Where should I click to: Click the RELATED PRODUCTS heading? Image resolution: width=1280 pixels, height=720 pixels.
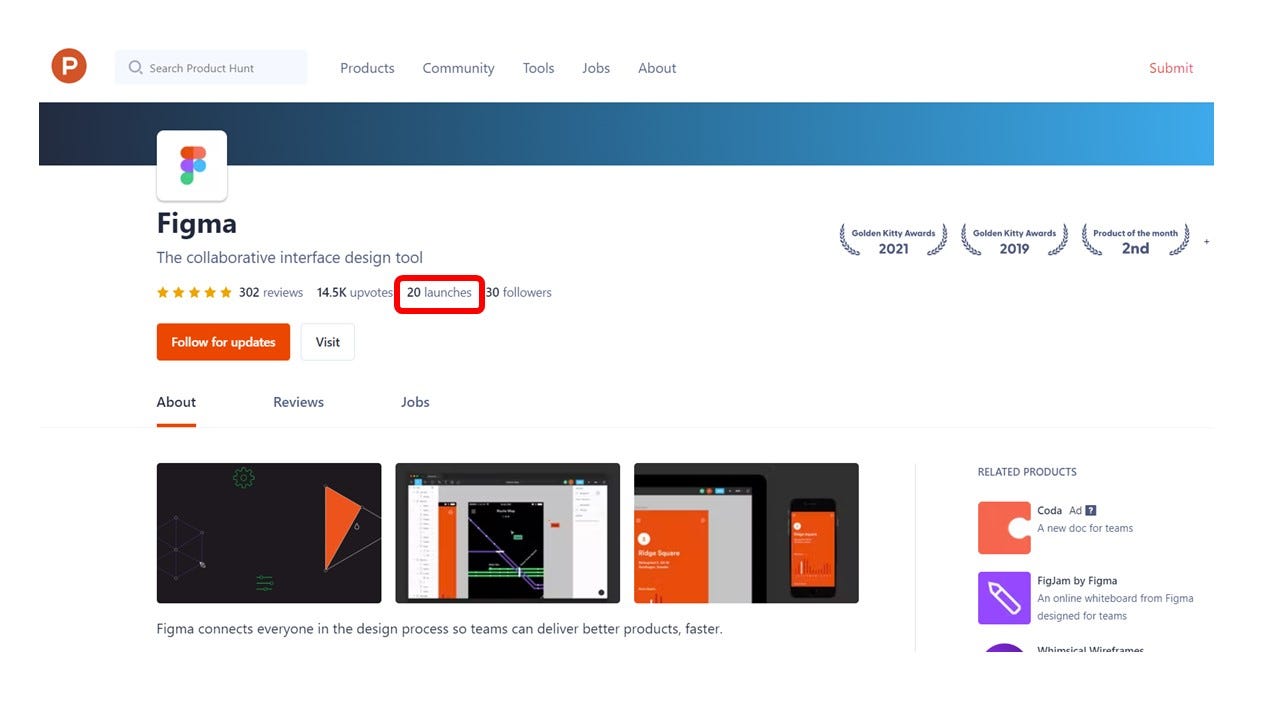pos(1027,472)
